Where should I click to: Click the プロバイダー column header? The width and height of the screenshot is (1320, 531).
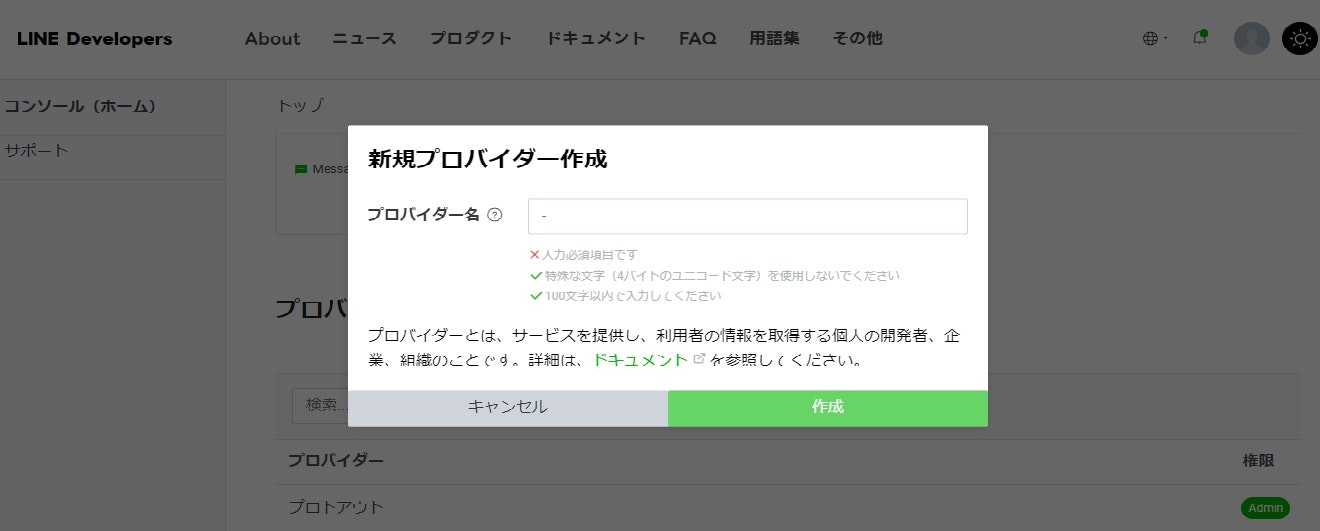[336, 461]
